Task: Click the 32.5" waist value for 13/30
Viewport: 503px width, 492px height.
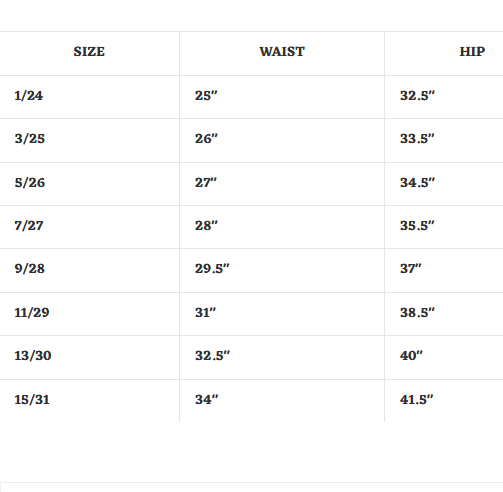Action: click(212, 356)
